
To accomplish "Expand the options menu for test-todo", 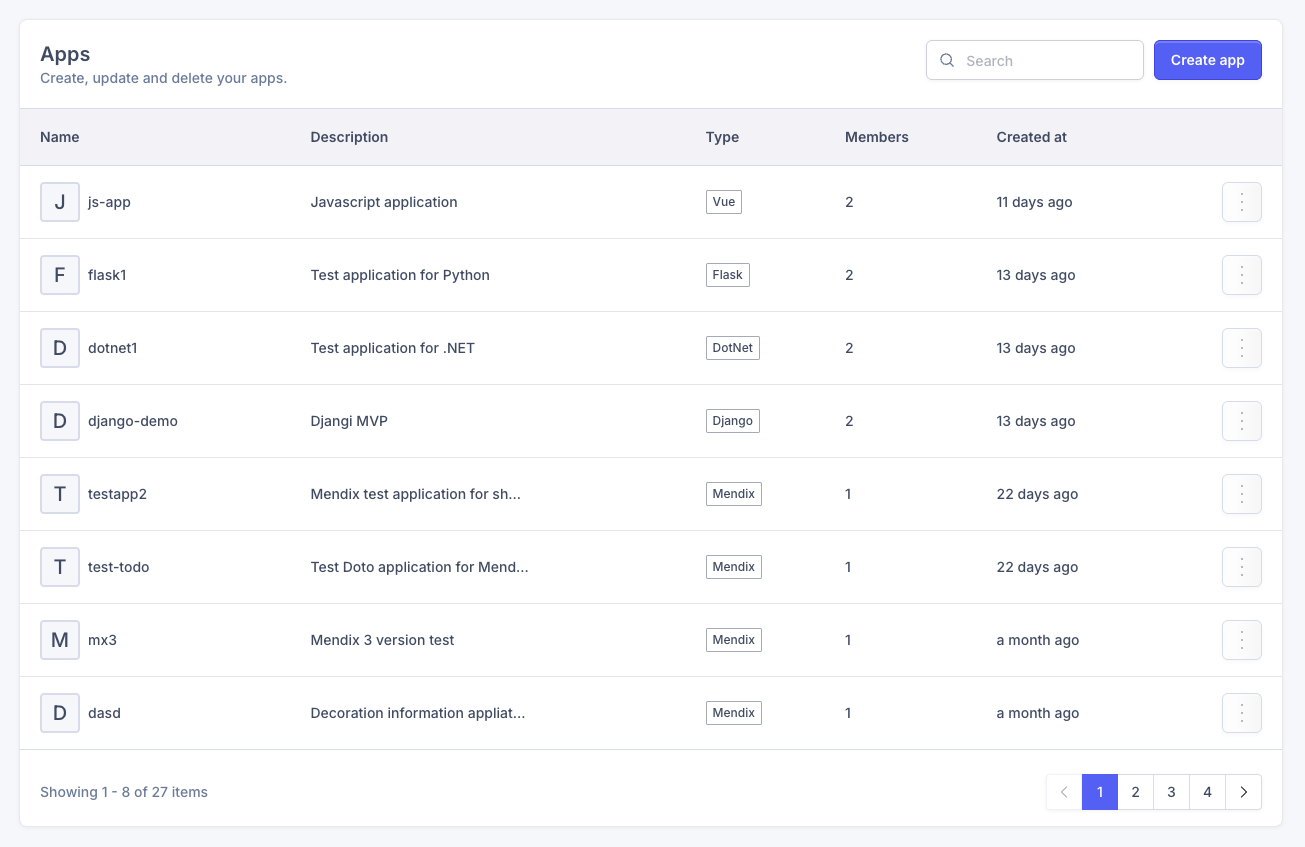I will coord(1241,567).
